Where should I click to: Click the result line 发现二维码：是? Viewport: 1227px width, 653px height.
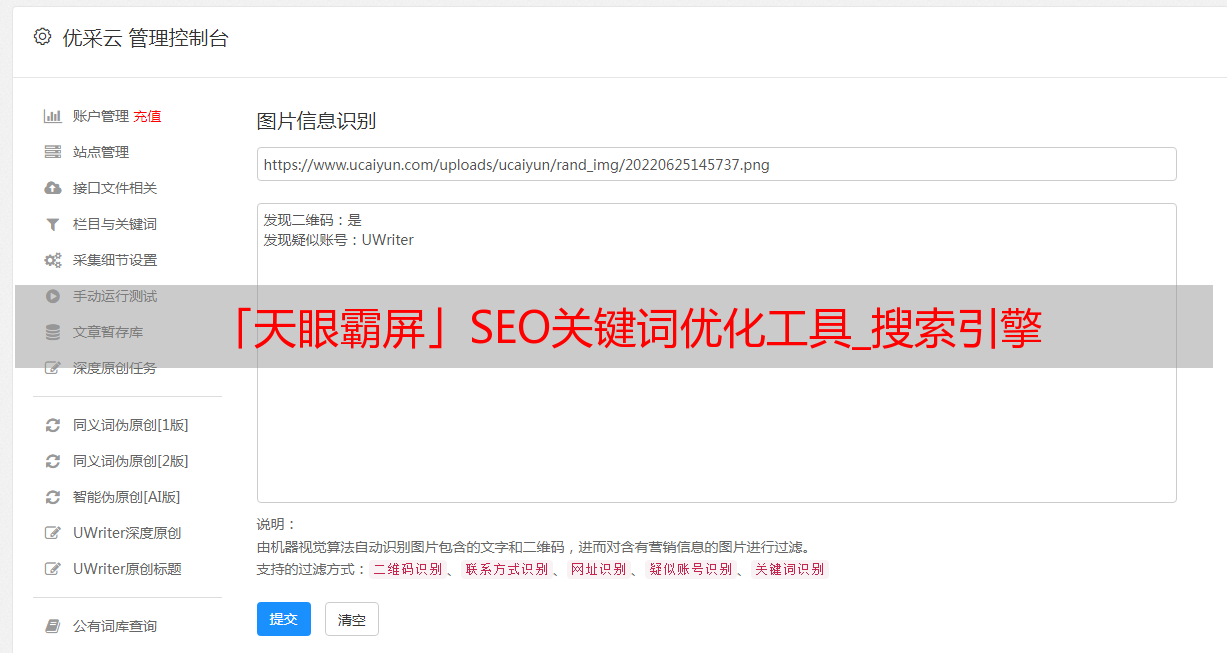coord(312,220)
